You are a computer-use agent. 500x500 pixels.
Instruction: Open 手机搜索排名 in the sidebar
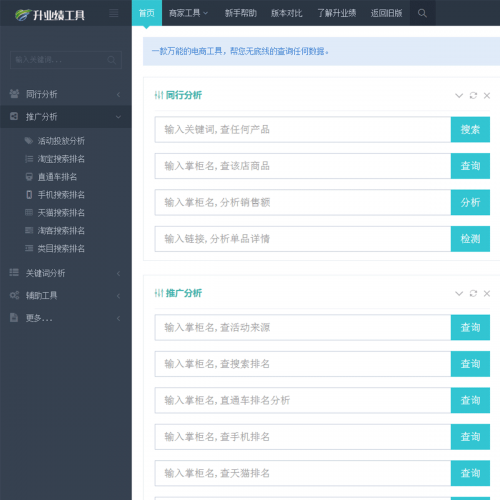61,195
